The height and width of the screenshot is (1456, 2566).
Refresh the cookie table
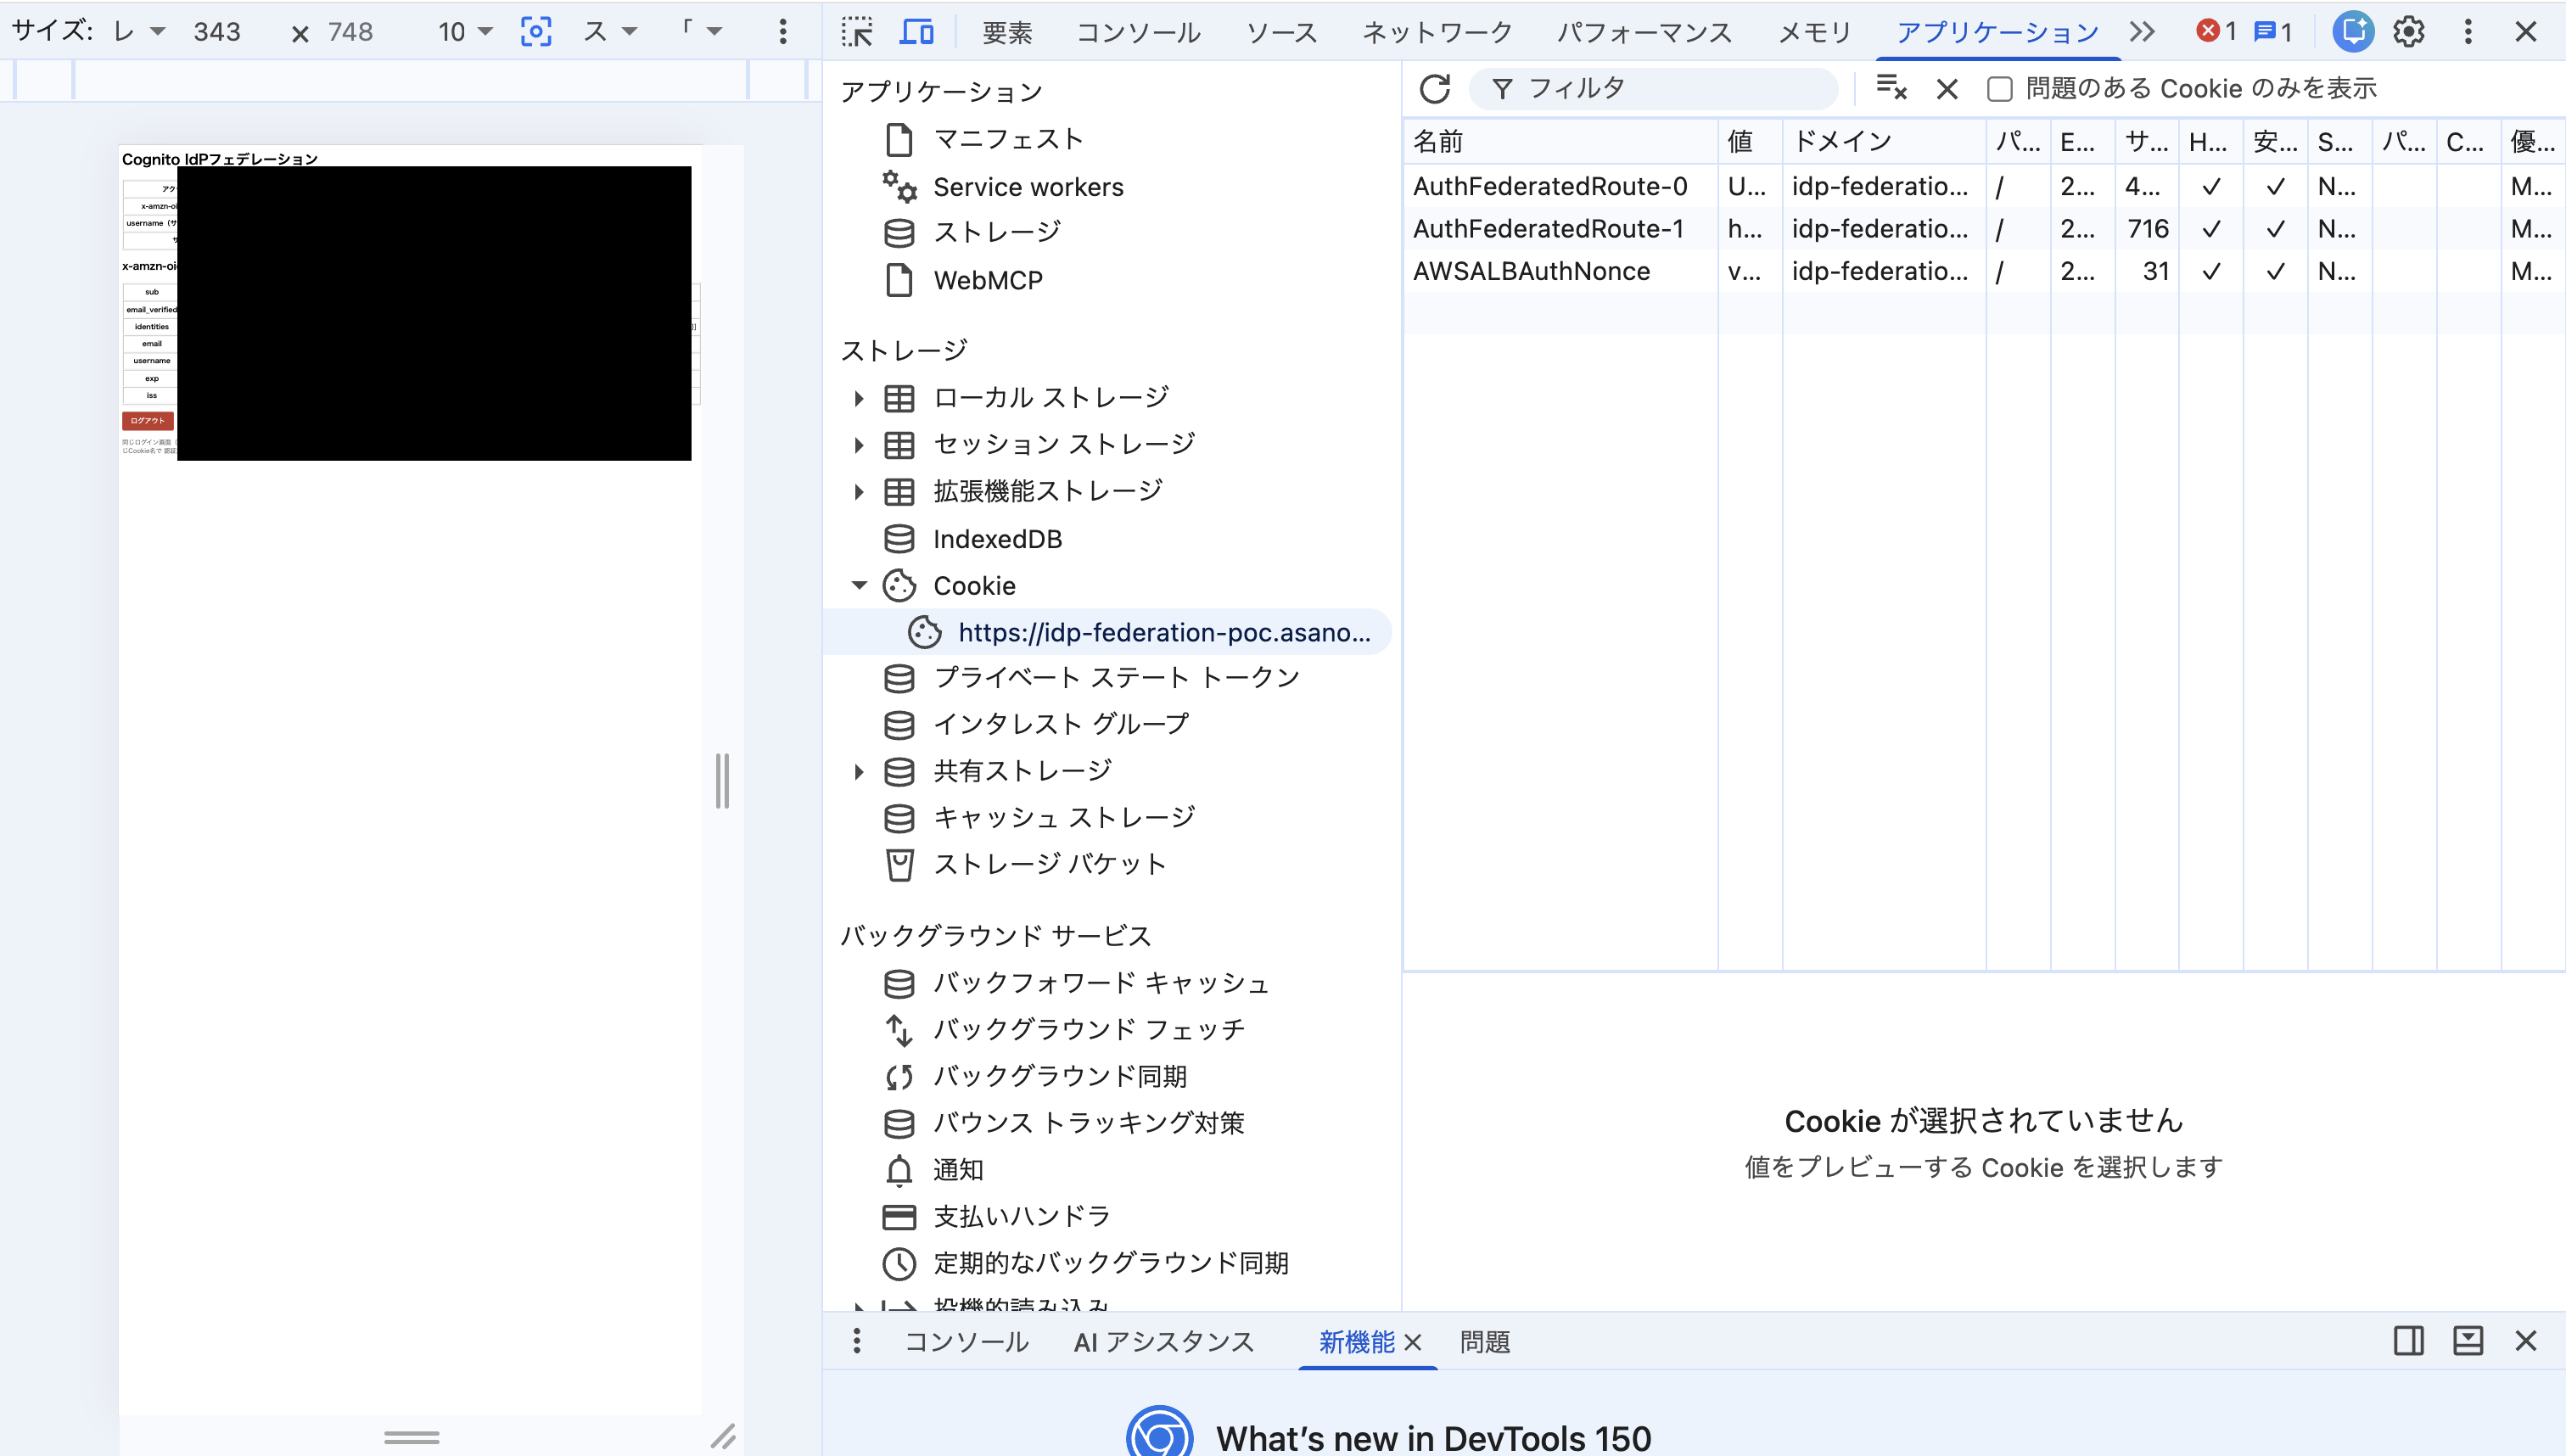(x=1435, y=89)
